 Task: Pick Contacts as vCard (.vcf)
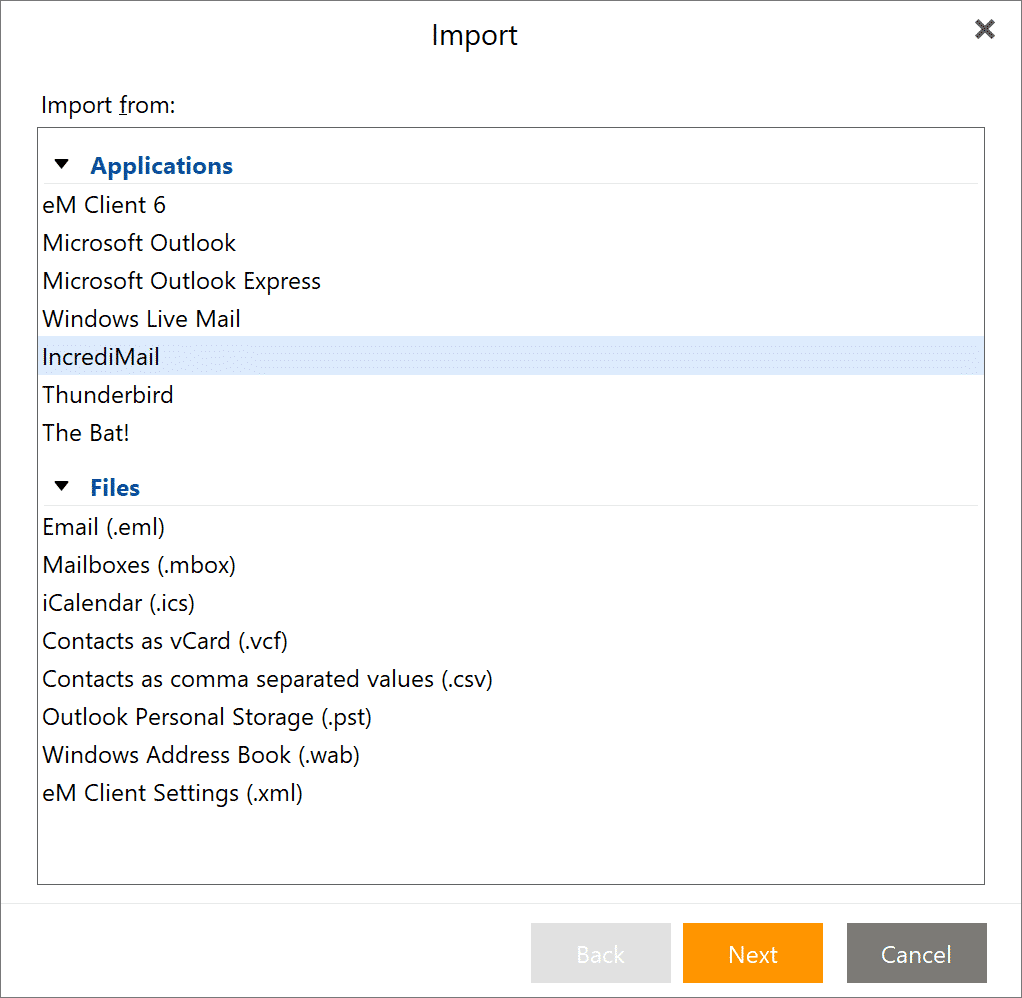pos(511,641)
